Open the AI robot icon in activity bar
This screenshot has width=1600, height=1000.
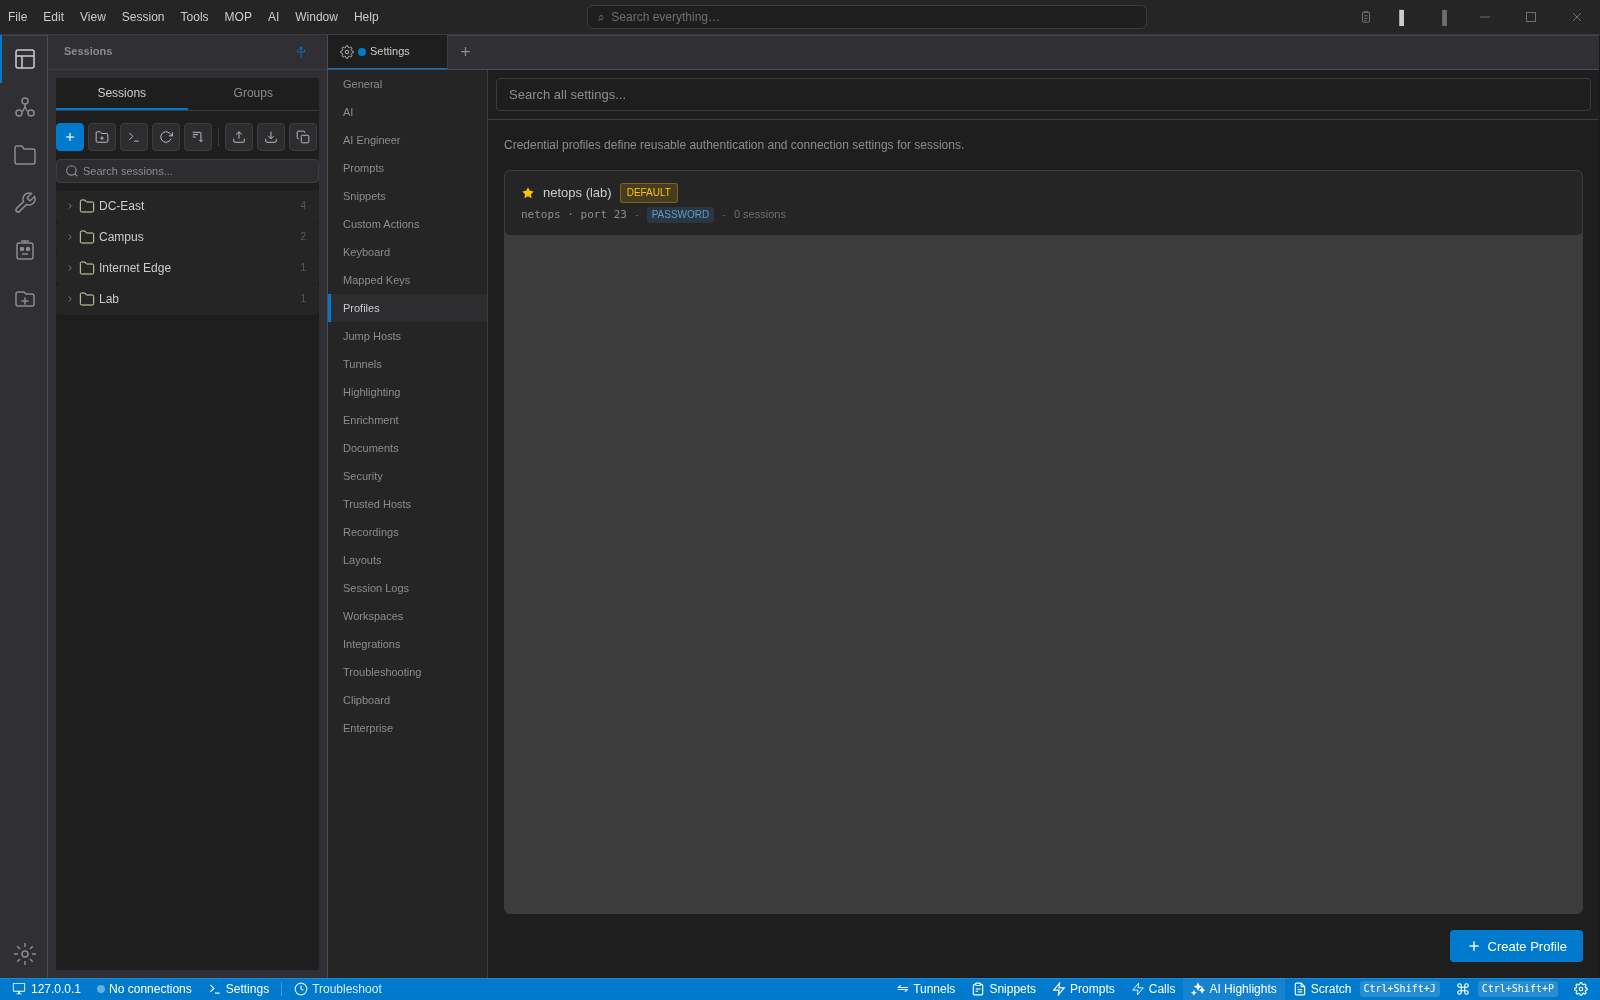coord(25,251)
